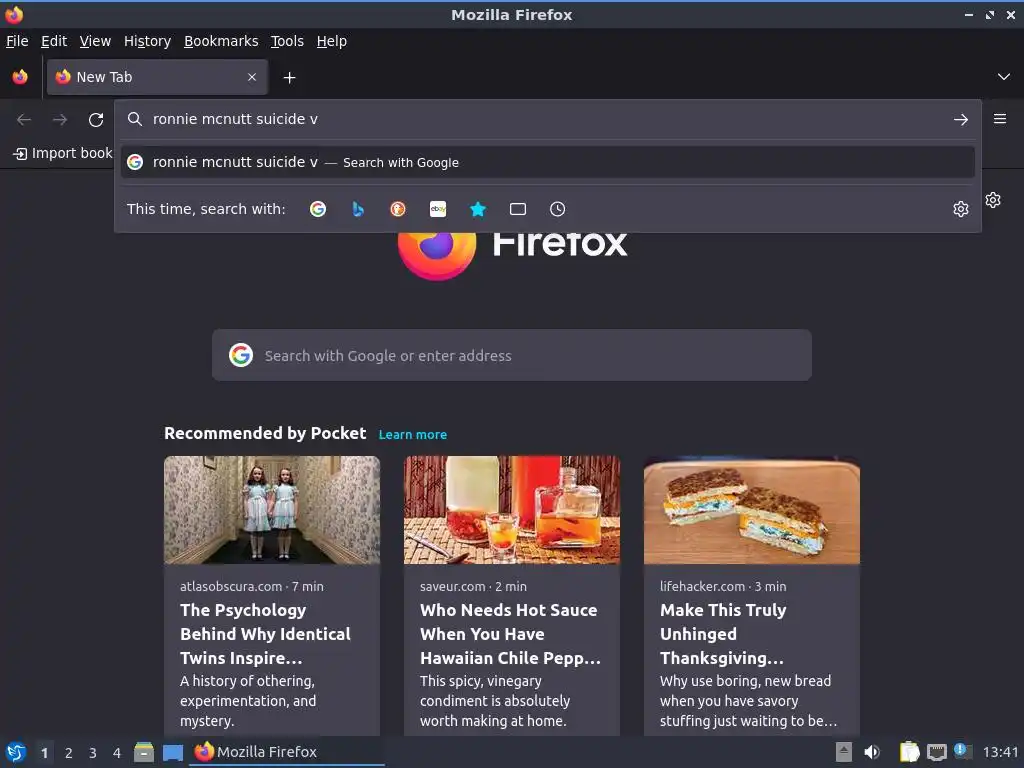
Task: Open the removable media eject tray icon
Action: (844, 752)
